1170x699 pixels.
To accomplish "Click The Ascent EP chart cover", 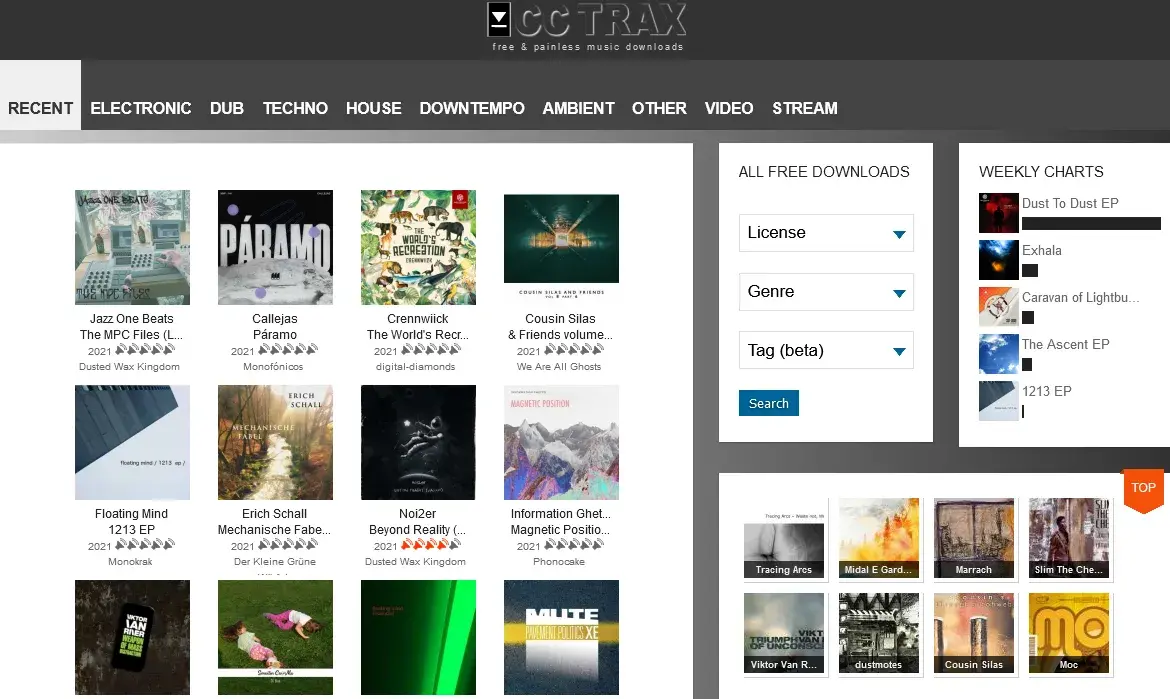I will click(998, 354).
